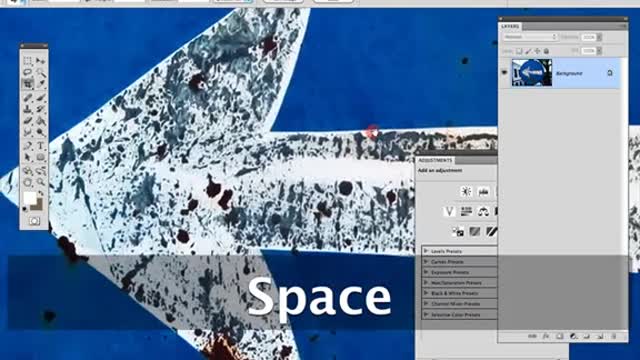Select the Quick Selection tool

40,72
